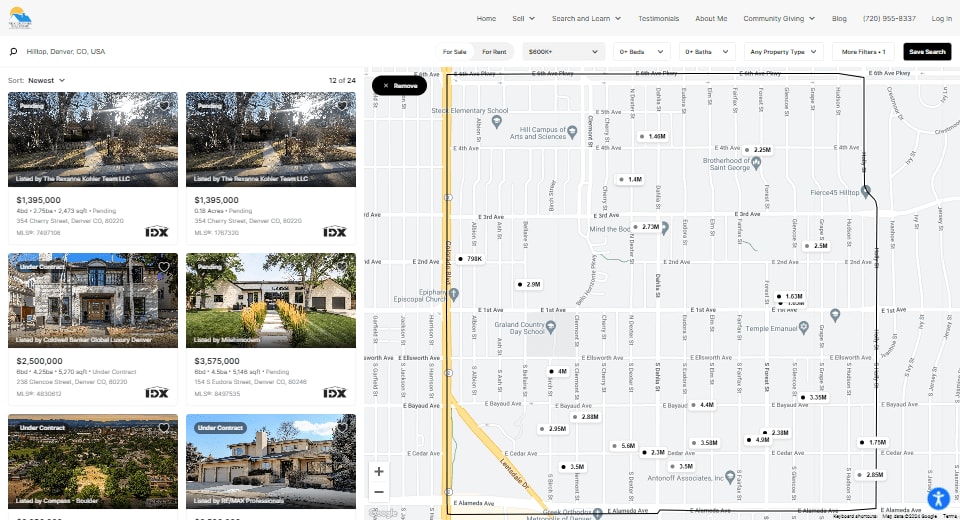Click the Steck Elementary School map pin
The height and width of the screenshot is (520, 960).
coord(497,121)
